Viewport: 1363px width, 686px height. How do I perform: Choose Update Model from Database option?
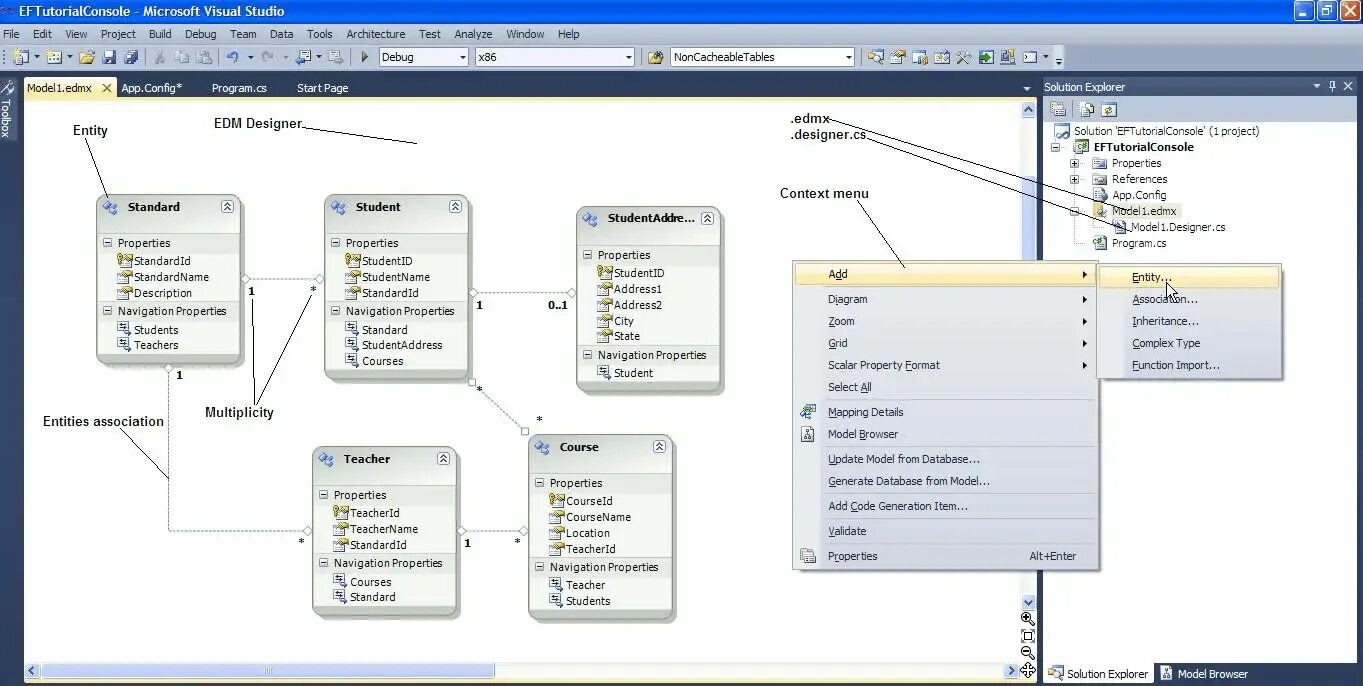pos(903,458)
